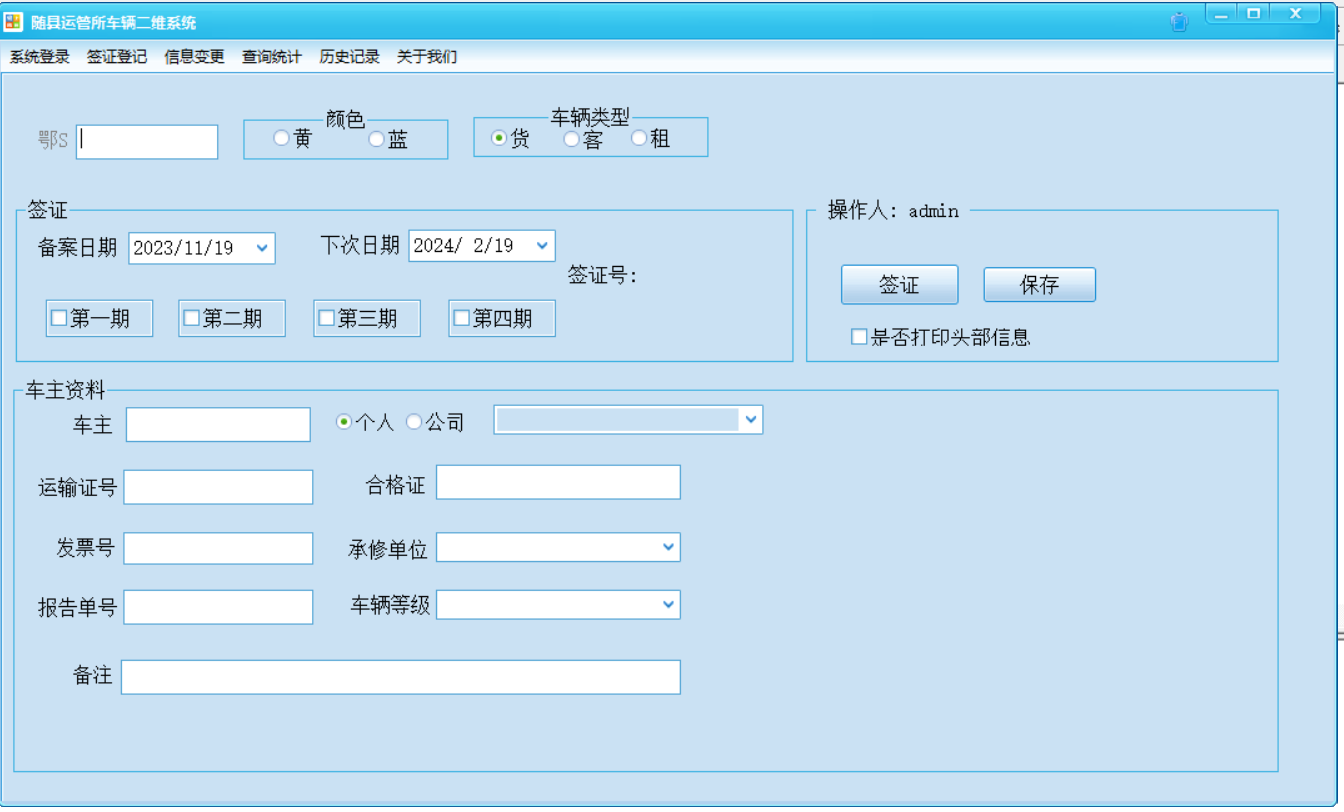Viewport: 1344px width, 812px height.
Task: Check the 第三期 checkbox
Action: 326,318
